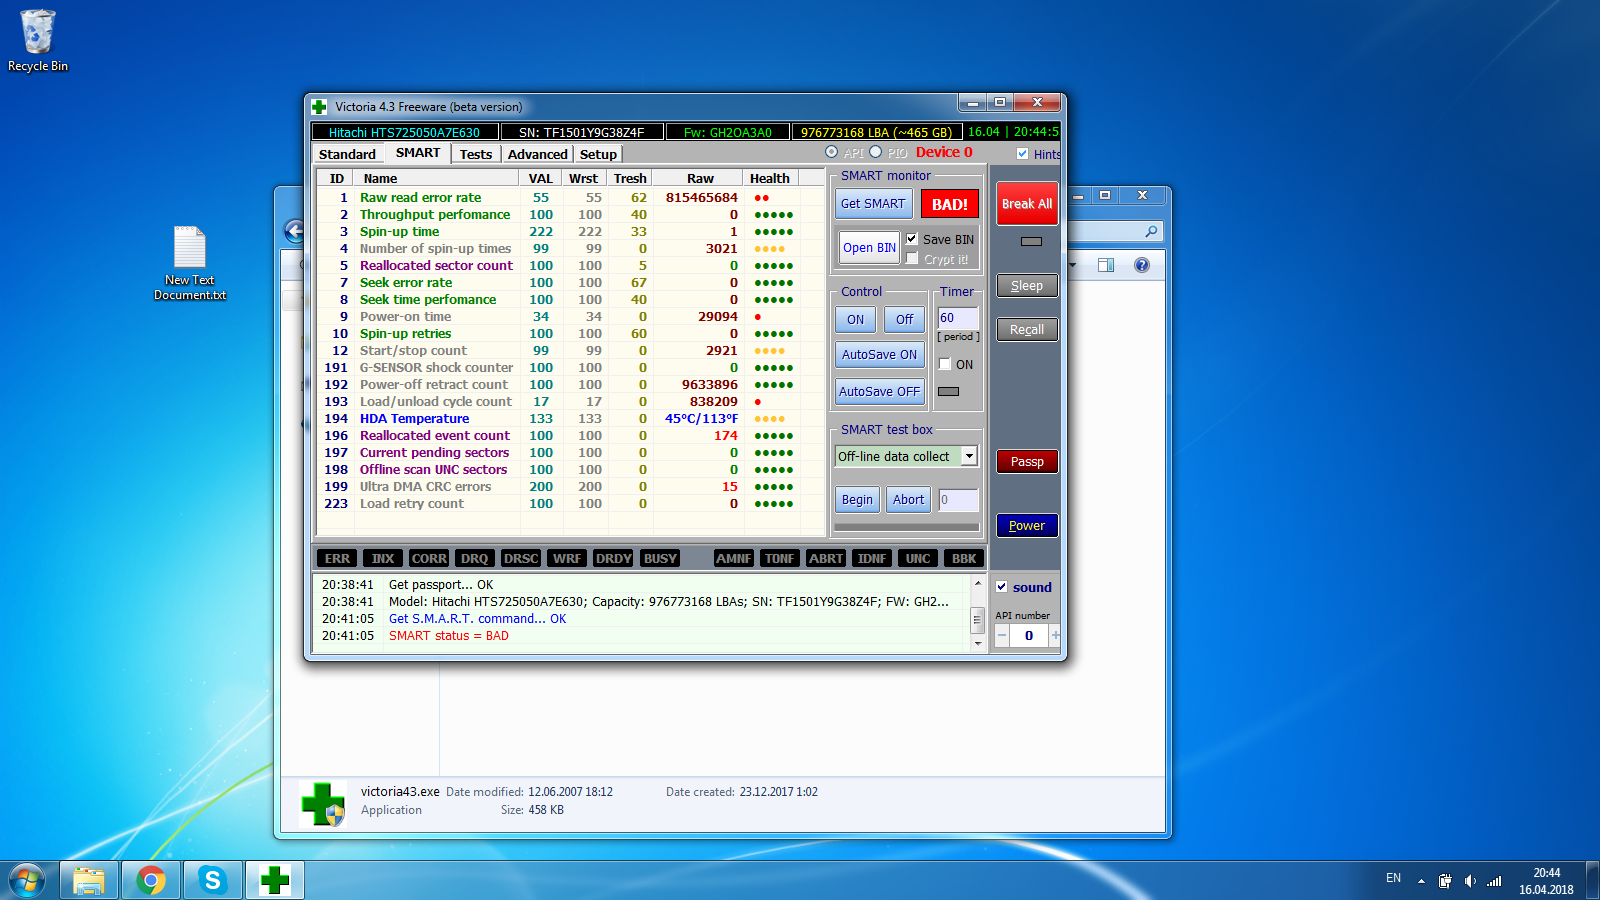The height and width of the screenshot is (900, 1600).
Task: Select the Raw read error rate row
Action: pyautogui.click(x=570, y=198)
